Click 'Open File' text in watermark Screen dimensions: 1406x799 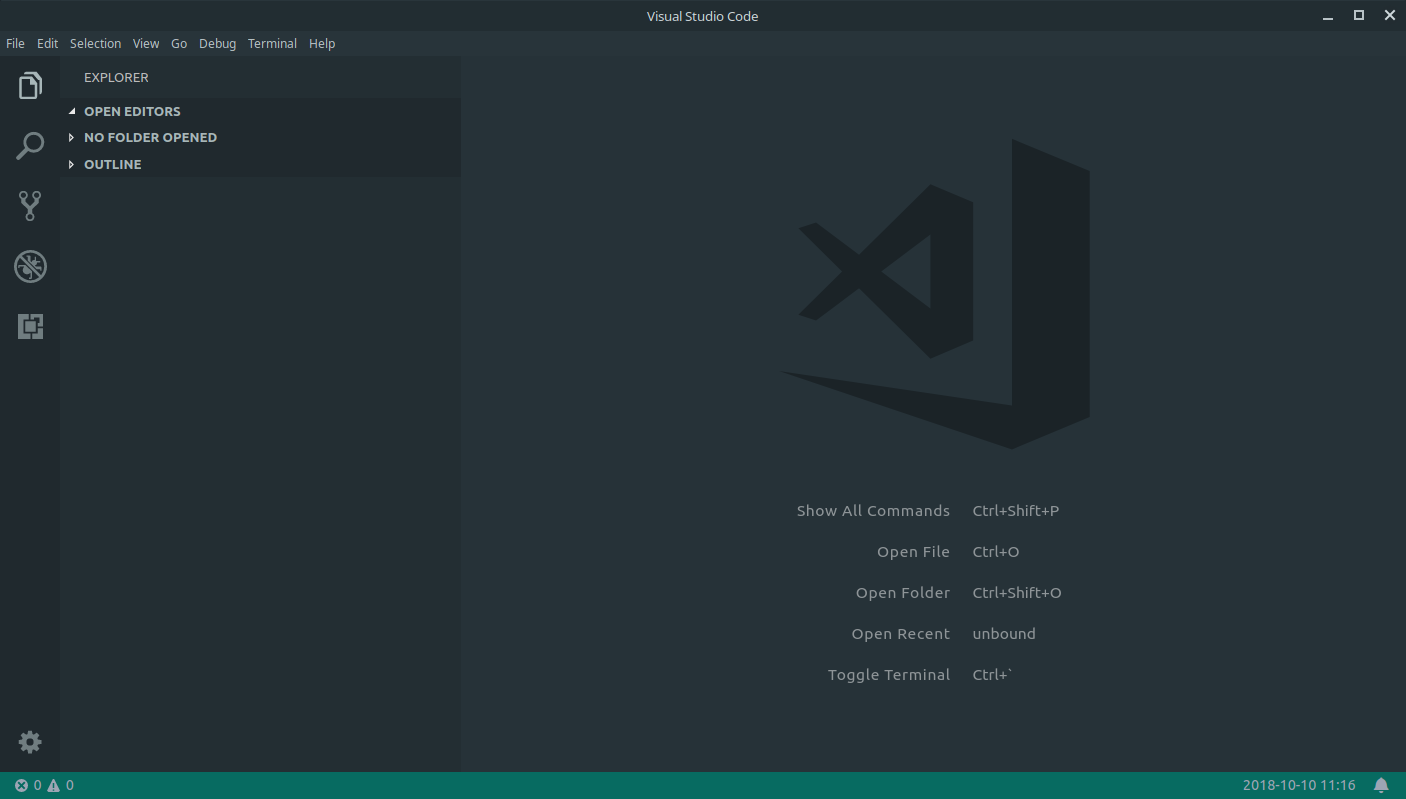[x=913, y=552]
